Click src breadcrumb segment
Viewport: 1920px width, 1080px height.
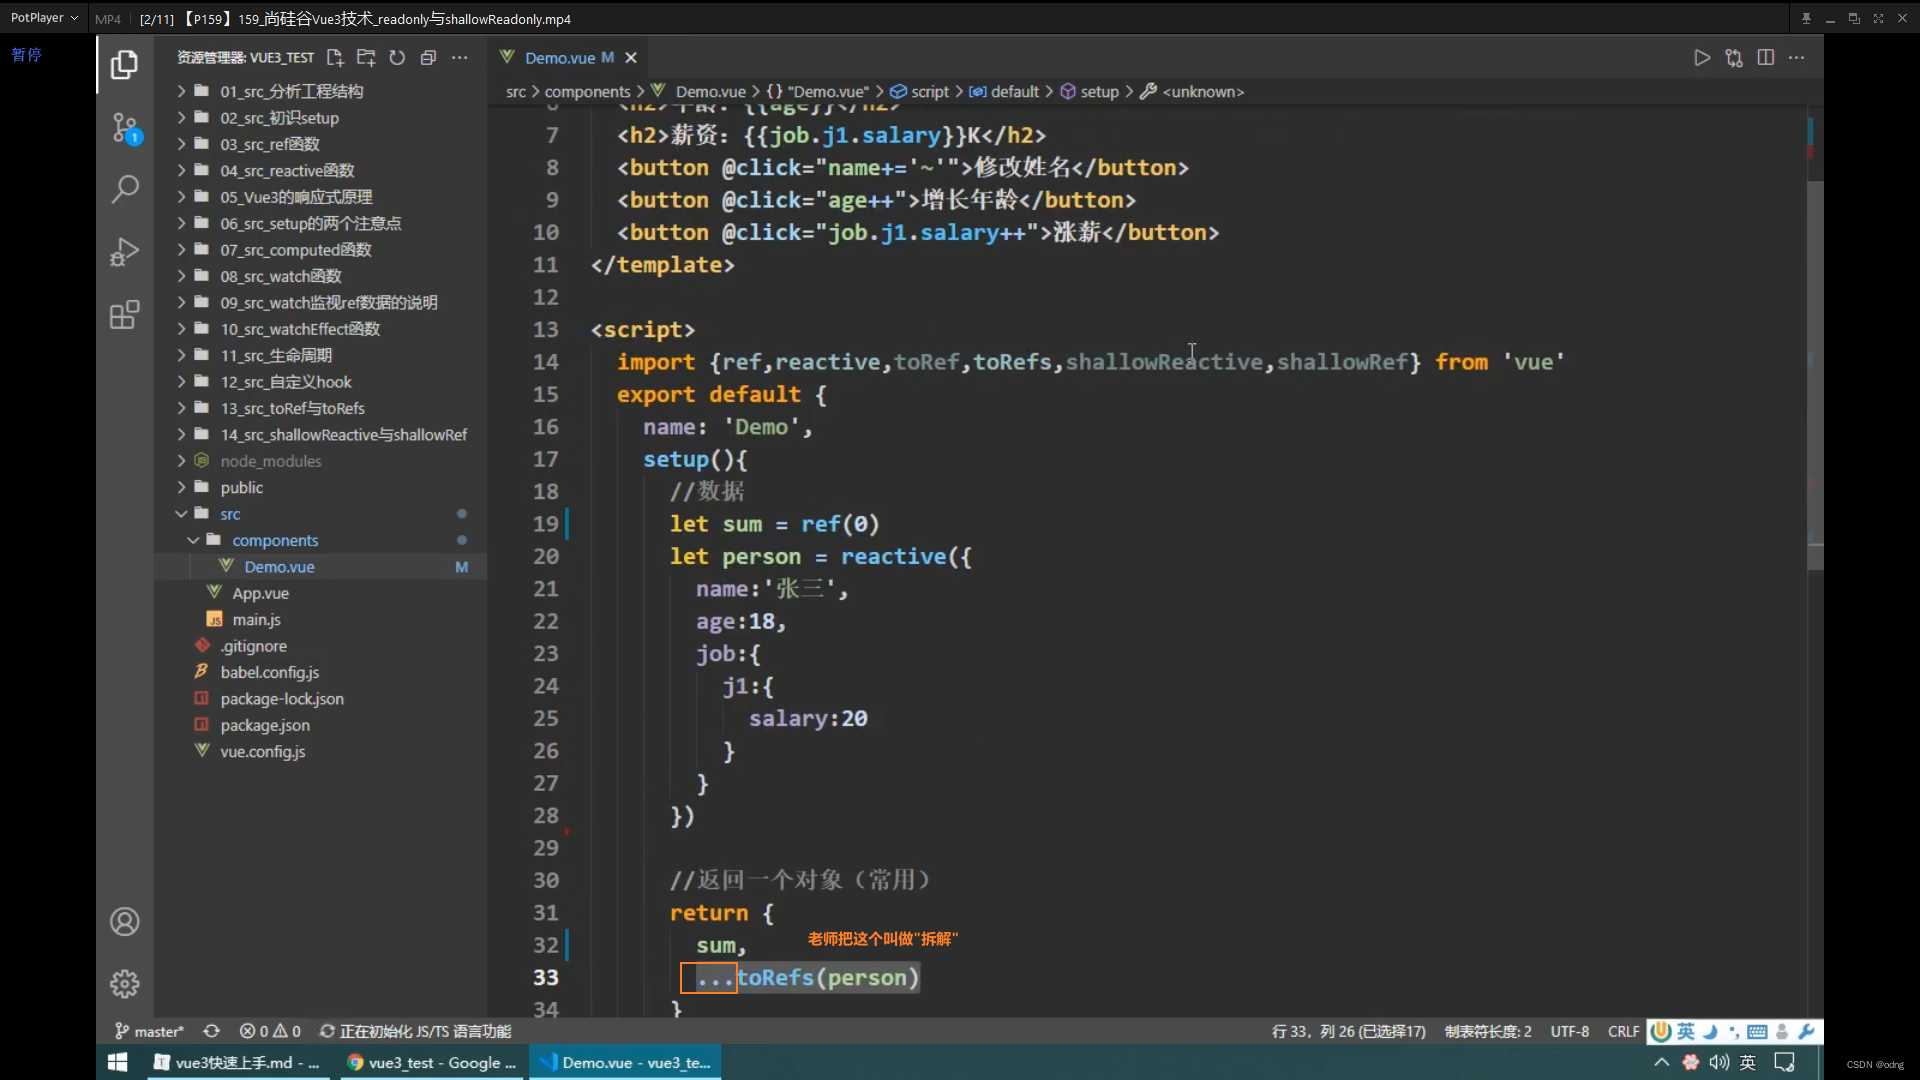coord(515,91)
